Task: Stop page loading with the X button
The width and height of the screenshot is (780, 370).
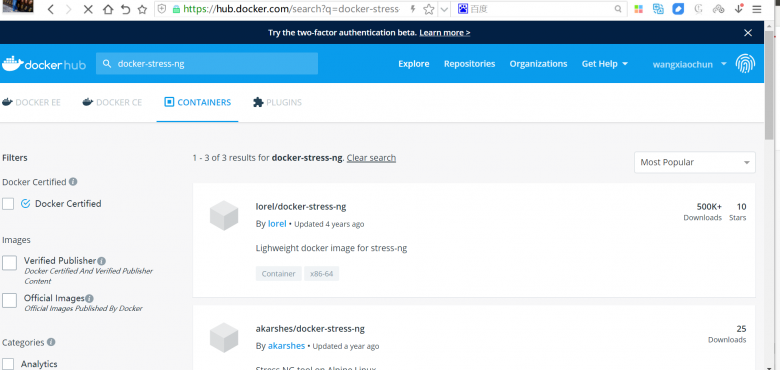Action: coord(88,9)
